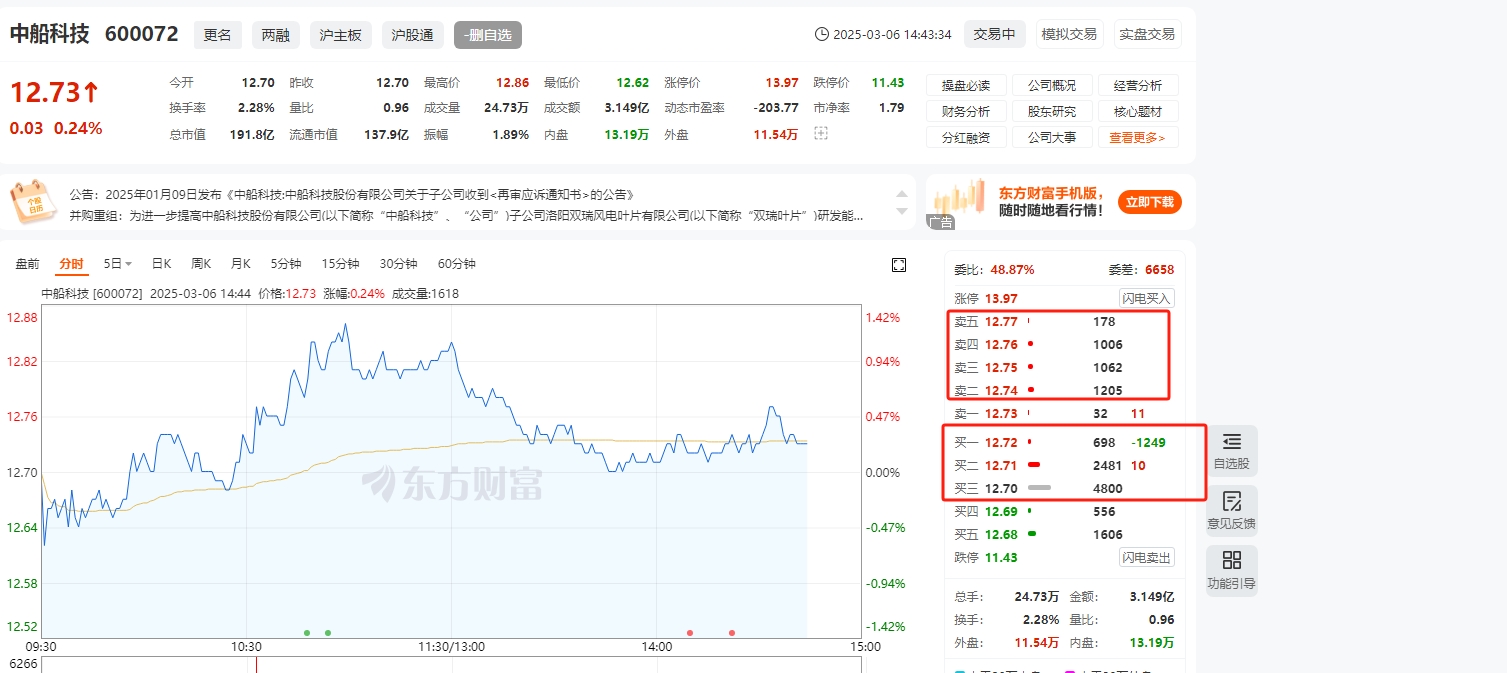This screenshot has height=673, width=1507.
Task: Open 功能引导 in the side toolbar
Action: click(1231, 571)
